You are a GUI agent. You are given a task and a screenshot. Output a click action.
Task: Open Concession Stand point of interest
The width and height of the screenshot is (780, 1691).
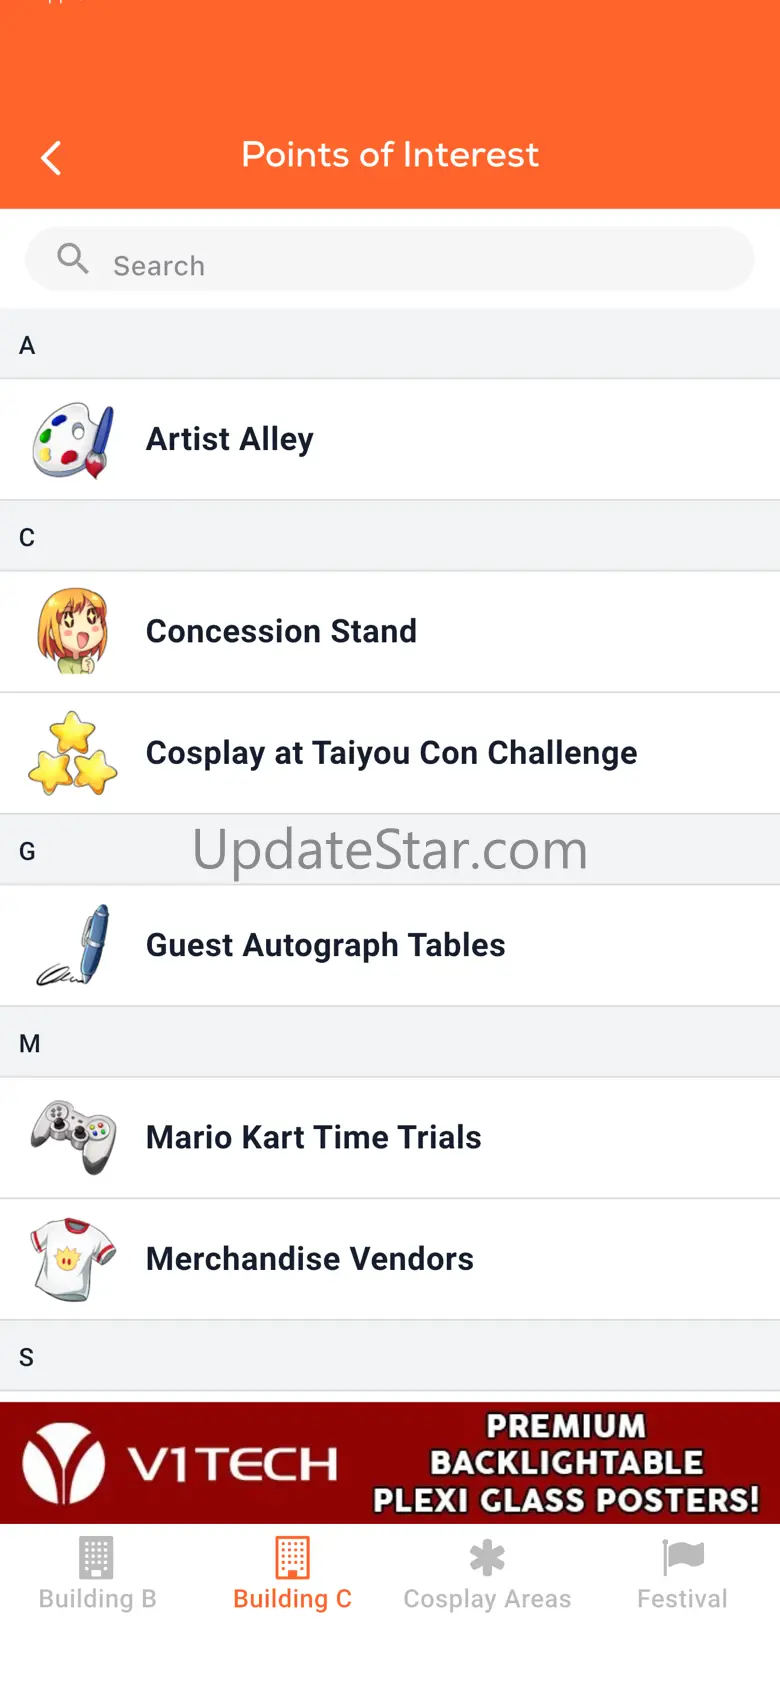click(x=281, y=632)
